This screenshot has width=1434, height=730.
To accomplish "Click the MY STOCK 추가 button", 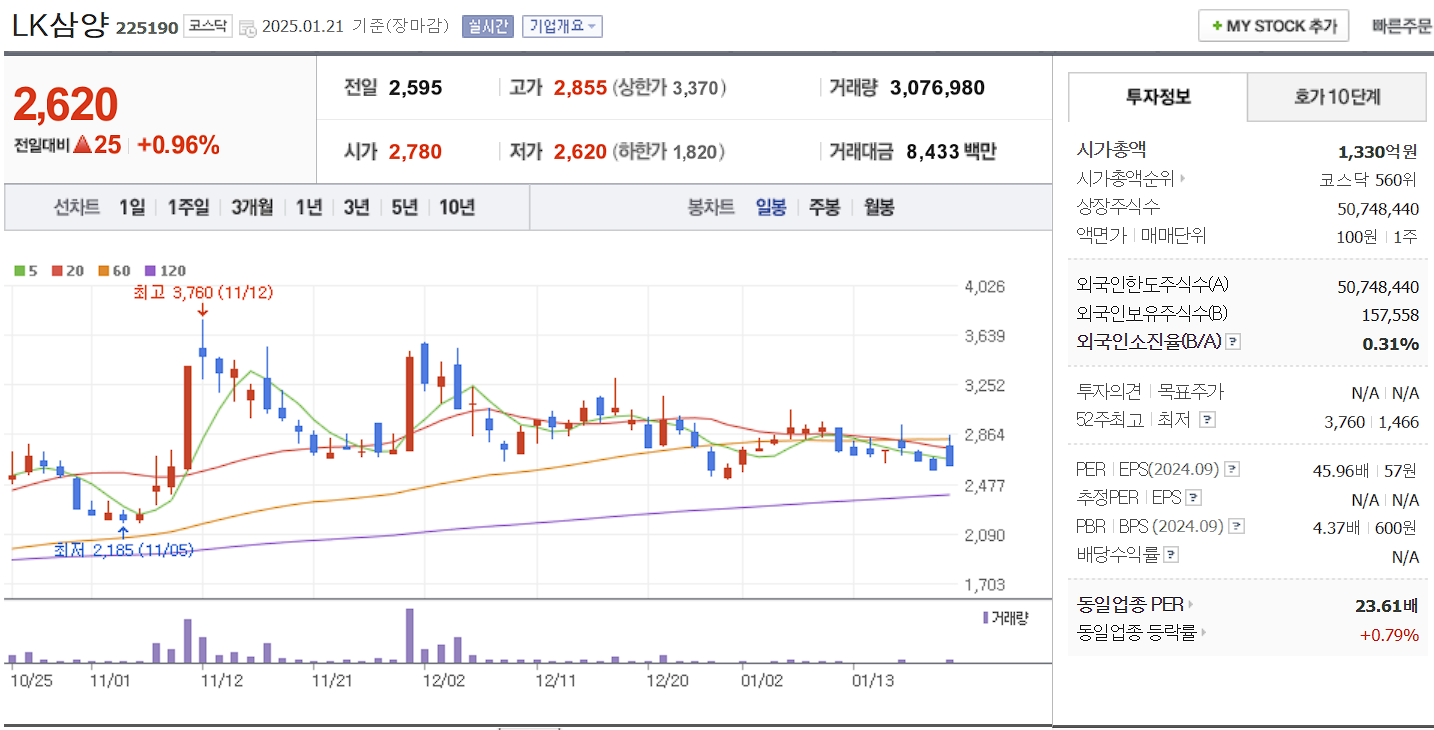I will pyautogui.click(x=1273, y=25).
